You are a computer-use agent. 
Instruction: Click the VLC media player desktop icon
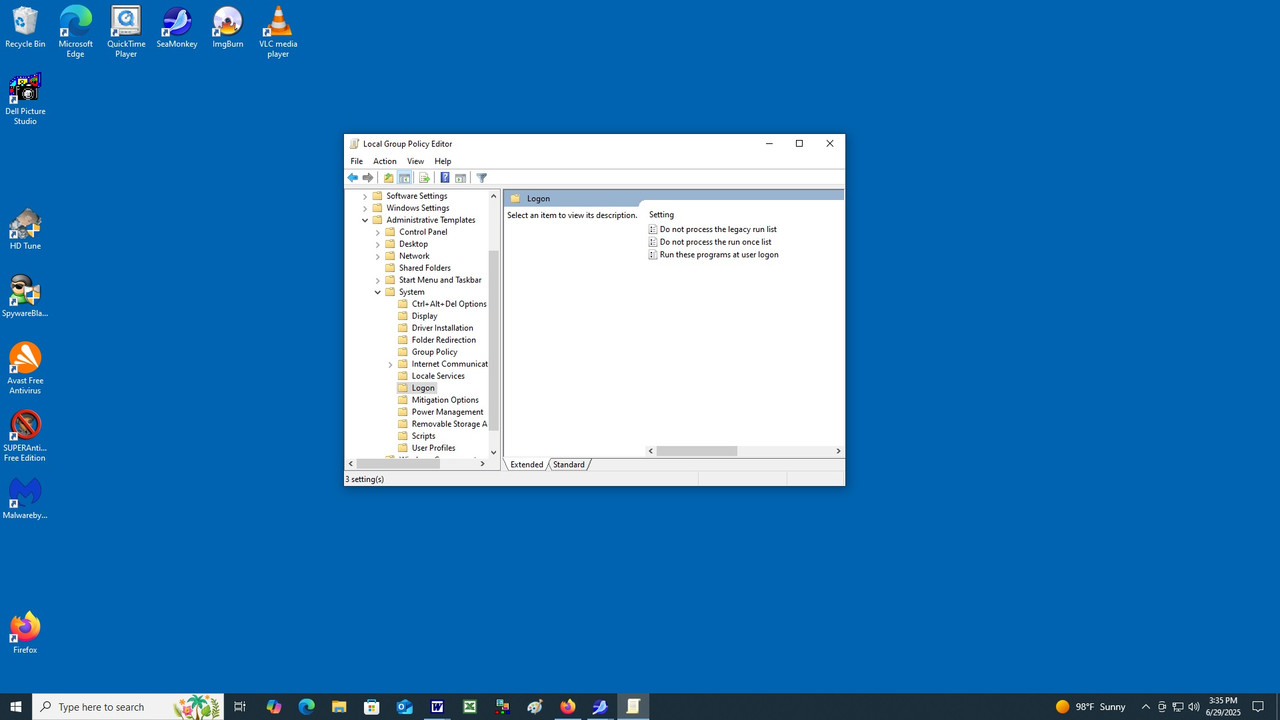click(x=278, y=32)
